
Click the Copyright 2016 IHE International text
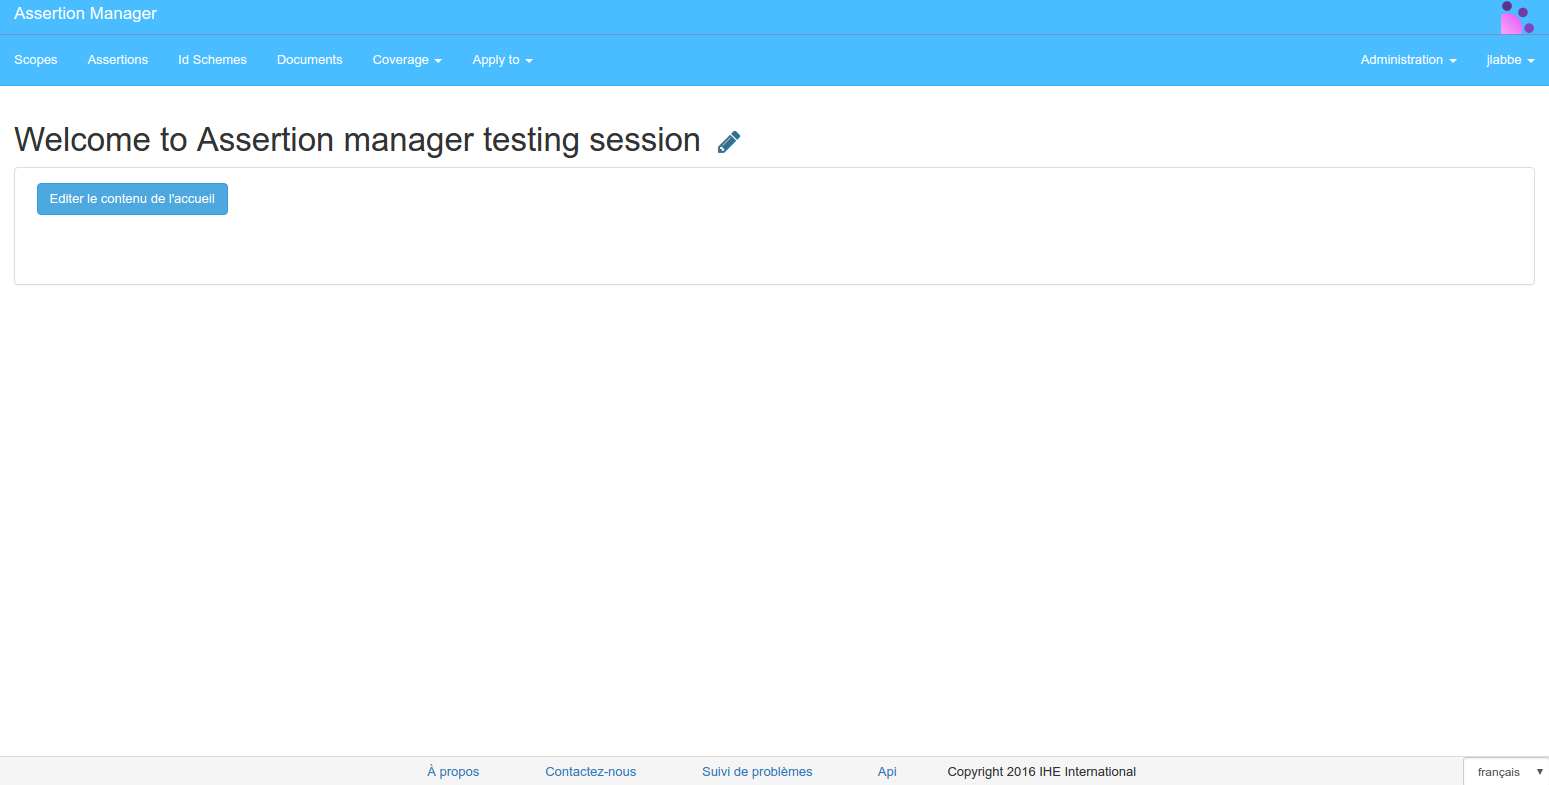[x=1041, y=772]
